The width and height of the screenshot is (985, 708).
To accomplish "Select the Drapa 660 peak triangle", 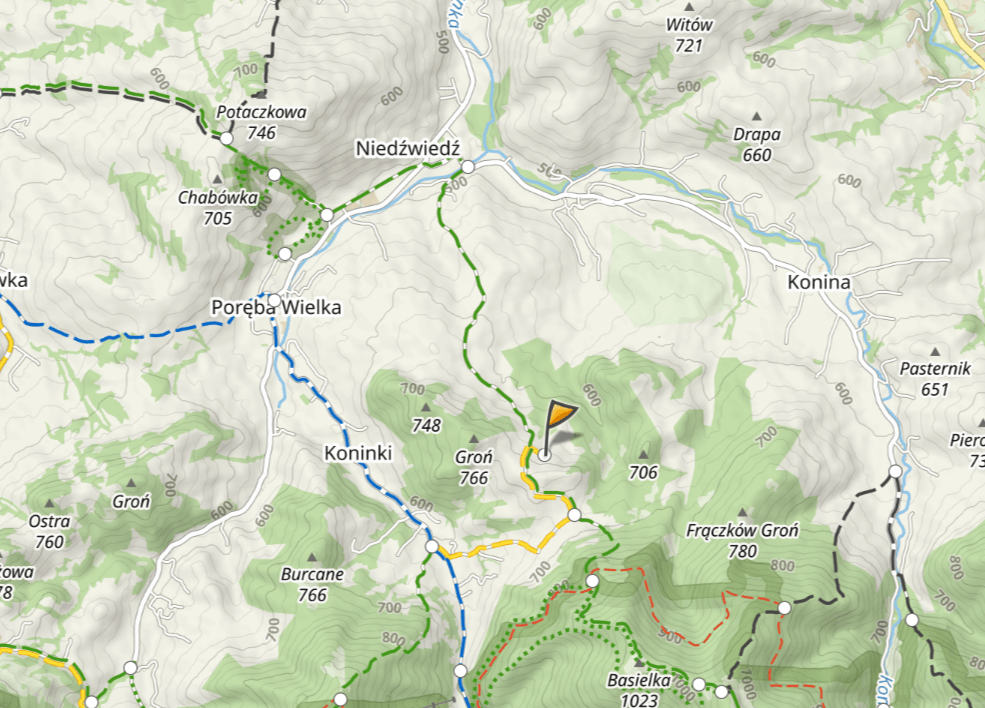I will (x=756, y=116).
